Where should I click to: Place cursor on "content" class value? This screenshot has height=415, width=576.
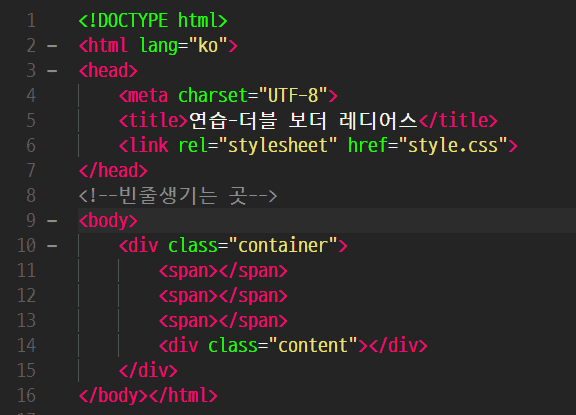point(313,345)
